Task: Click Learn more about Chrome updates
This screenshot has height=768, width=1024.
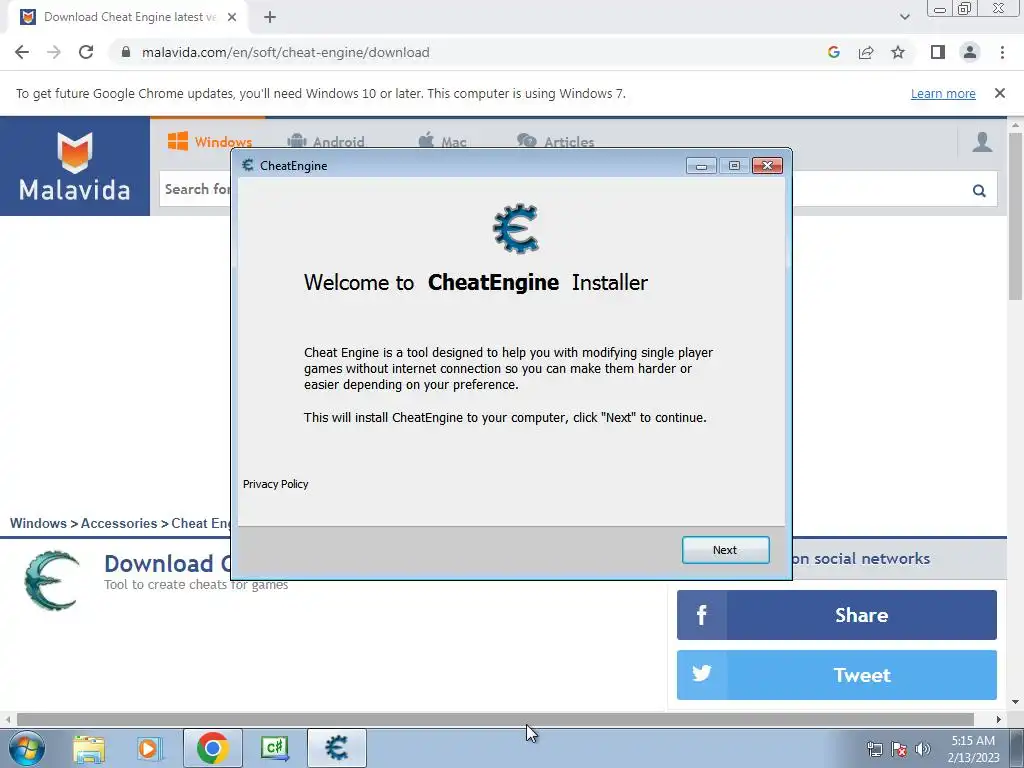Action: [943, 93]
